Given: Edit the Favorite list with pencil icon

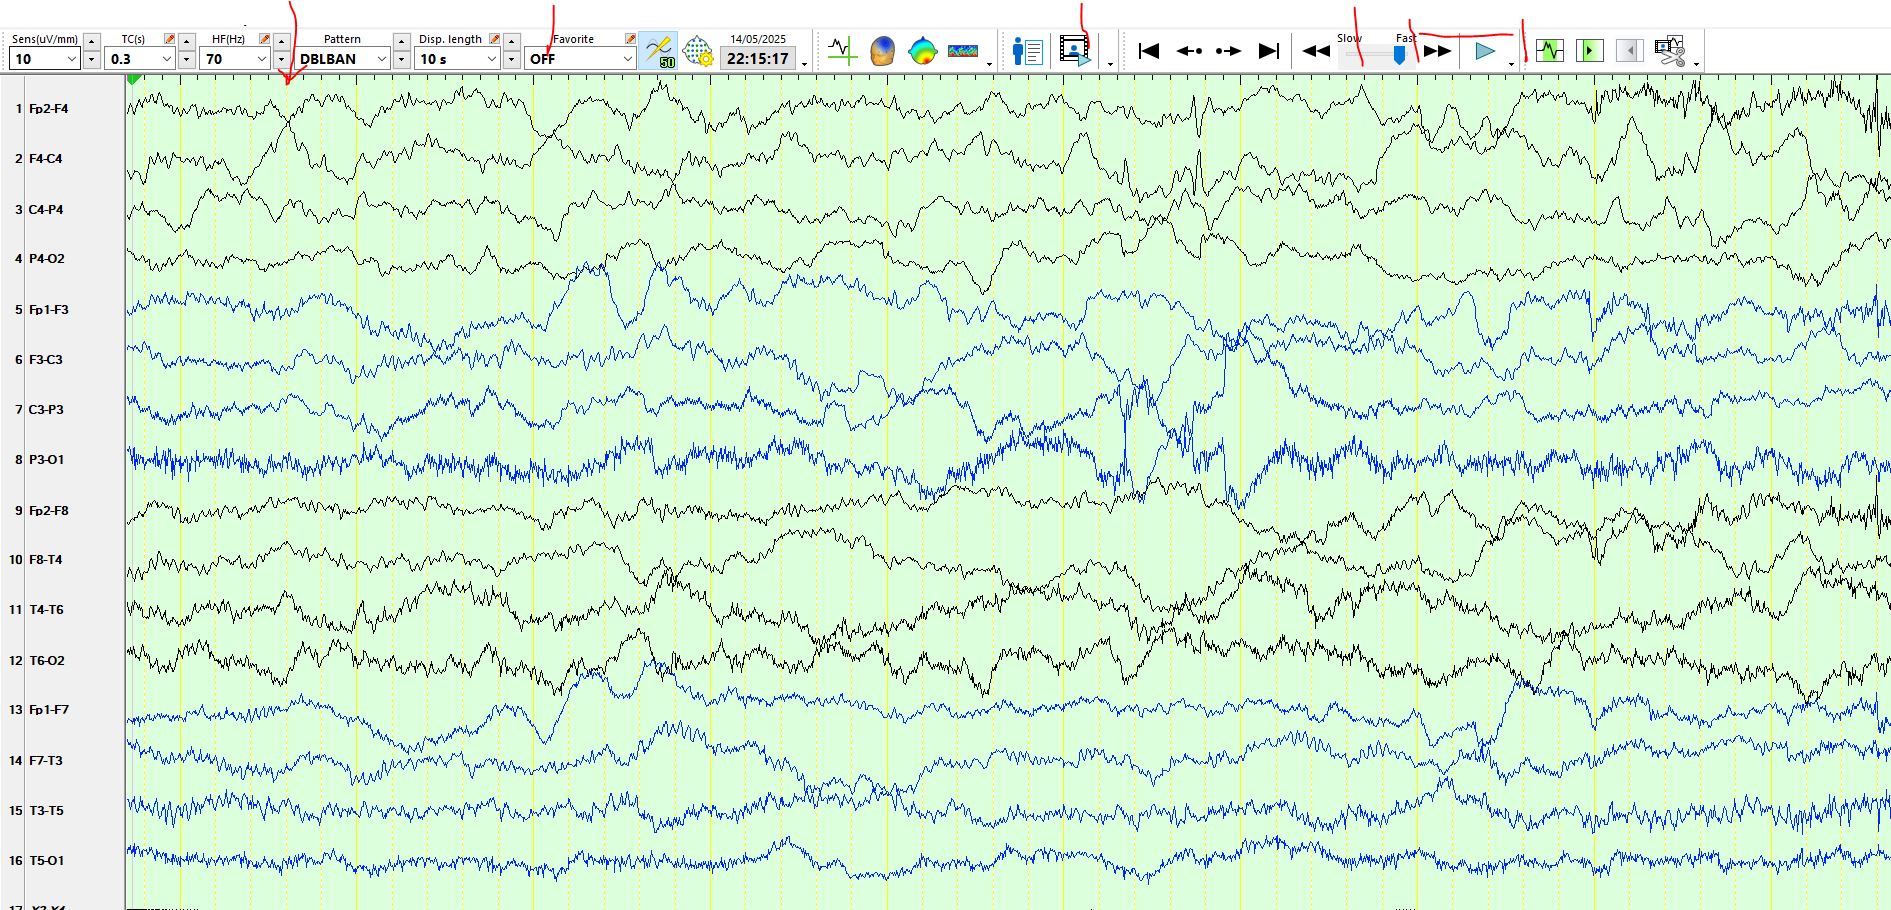Looking at the screenshot, I should pos(630,39).
